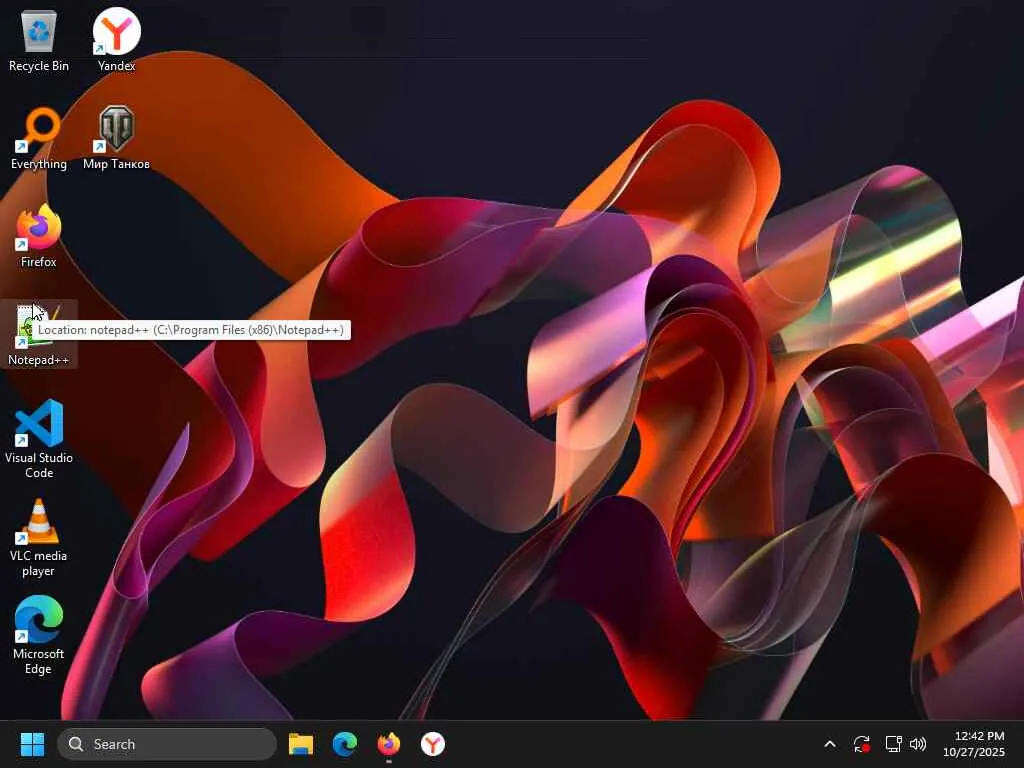Select the Firefox desktop shortcut
The image size is (1024, 768).
[x=39, y=236]
